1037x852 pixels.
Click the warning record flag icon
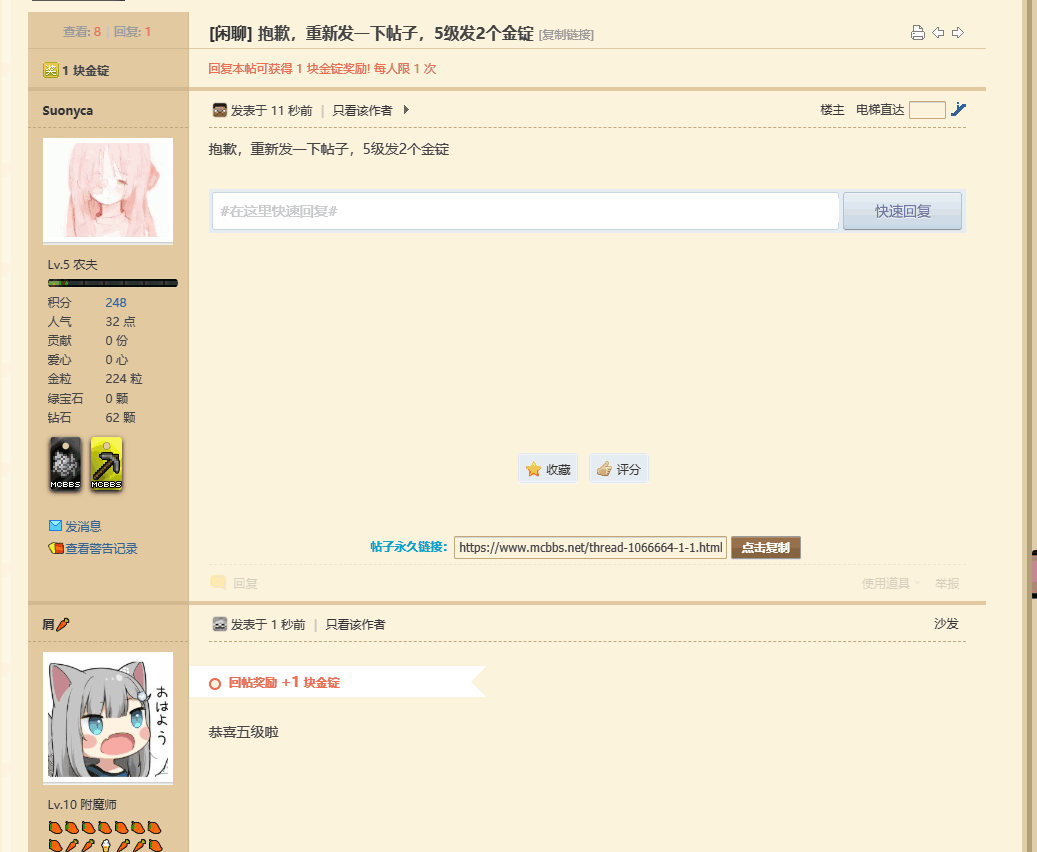pos(56,548)
